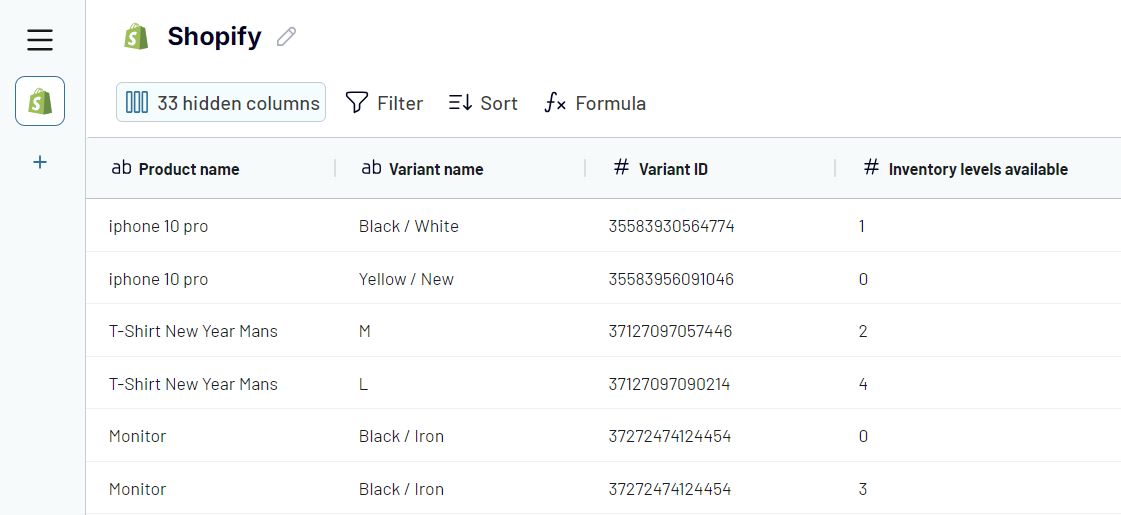Add a new source with plus icon
Viewport: 1121px width, 515px height.
pos(40,162)
